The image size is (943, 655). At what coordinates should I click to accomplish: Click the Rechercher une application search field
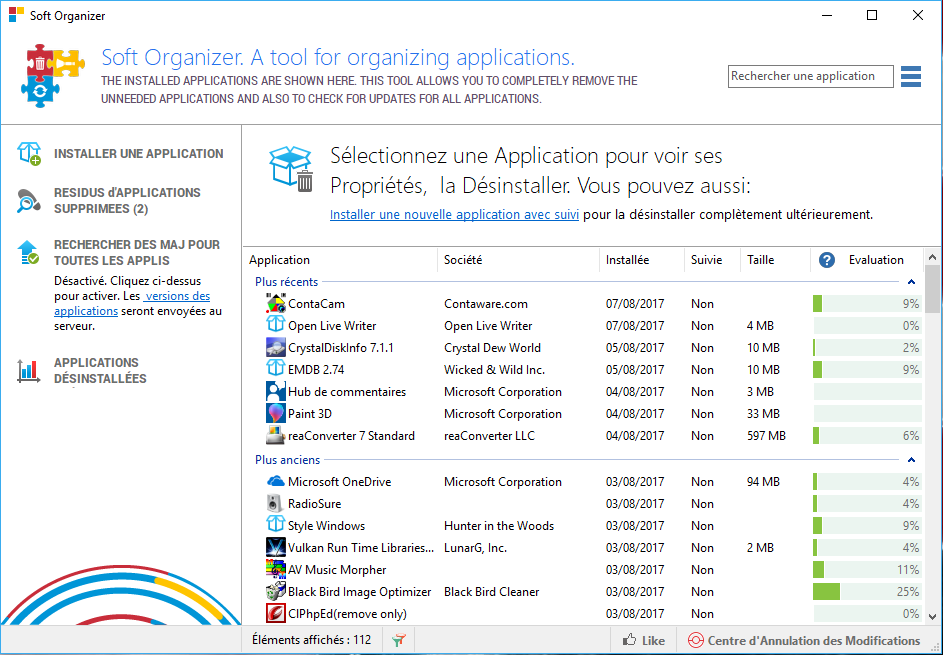pyautogui.click(x=810, y=76)
